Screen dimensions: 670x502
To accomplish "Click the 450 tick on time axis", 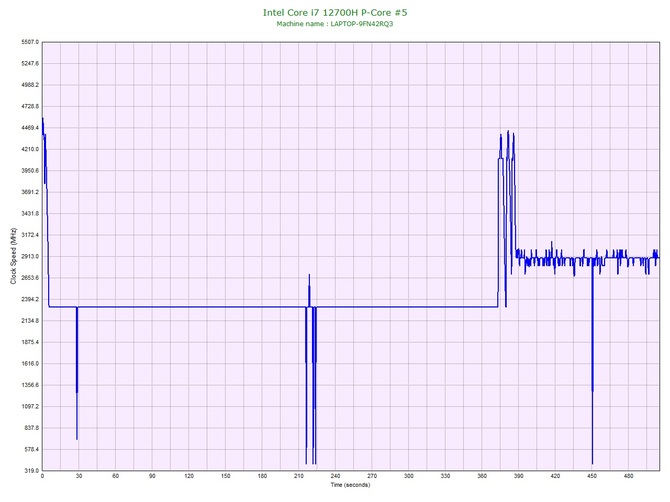I will tap(592, 476).
